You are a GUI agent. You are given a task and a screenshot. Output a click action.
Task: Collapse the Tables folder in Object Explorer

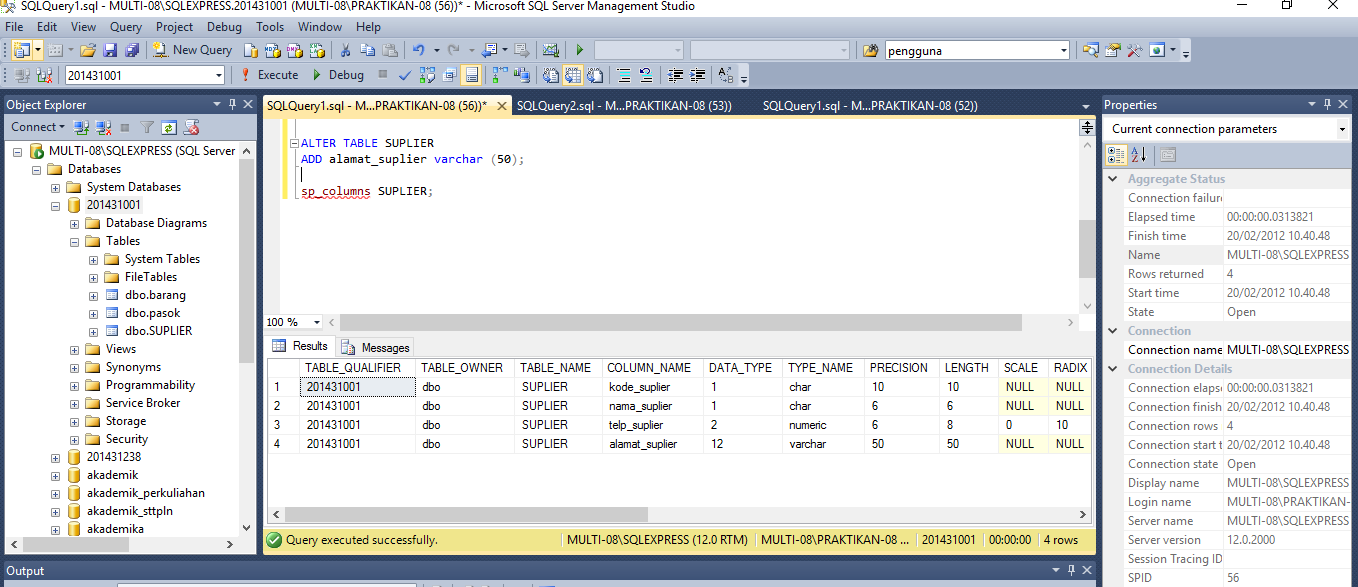(73, 240)
